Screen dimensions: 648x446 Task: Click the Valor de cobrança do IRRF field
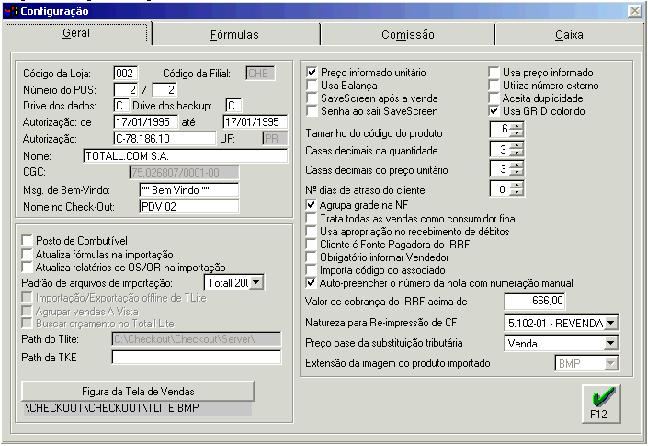pos(534,301)
